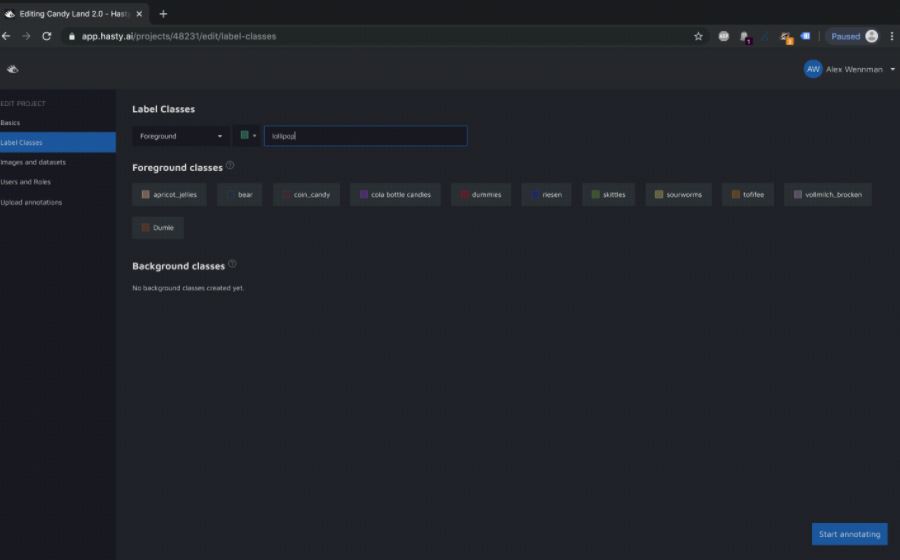The image size is (900, 560).
Task: Open a new browser tab
Action: 163,14
